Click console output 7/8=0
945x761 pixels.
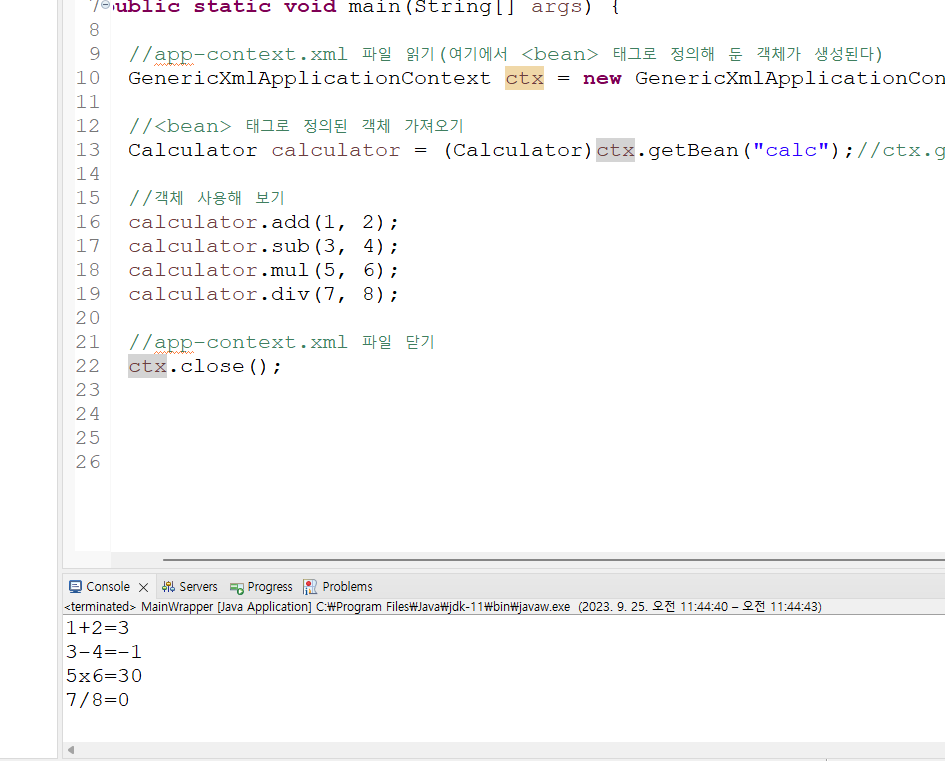click(98, 700)
